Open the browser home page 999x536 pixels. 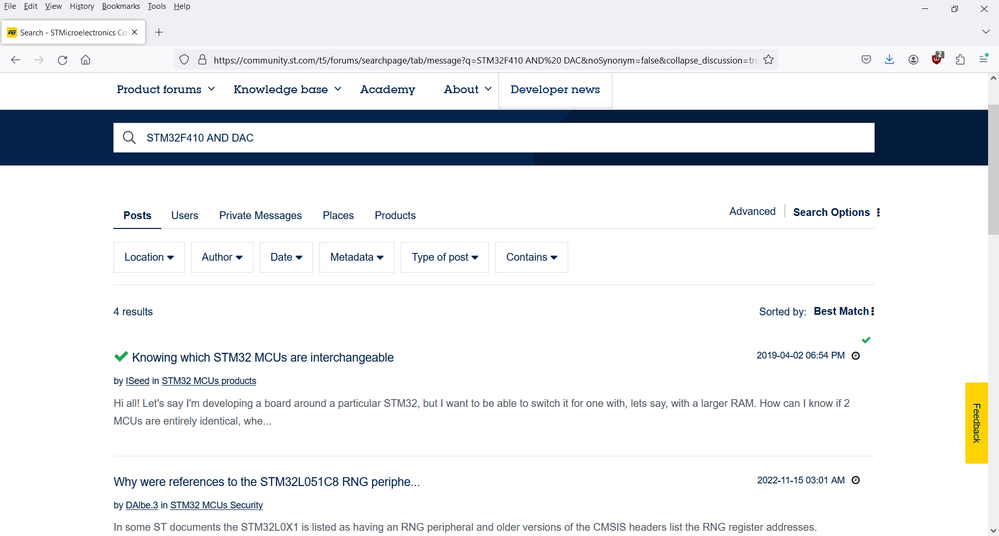click(x=85, y=60)
